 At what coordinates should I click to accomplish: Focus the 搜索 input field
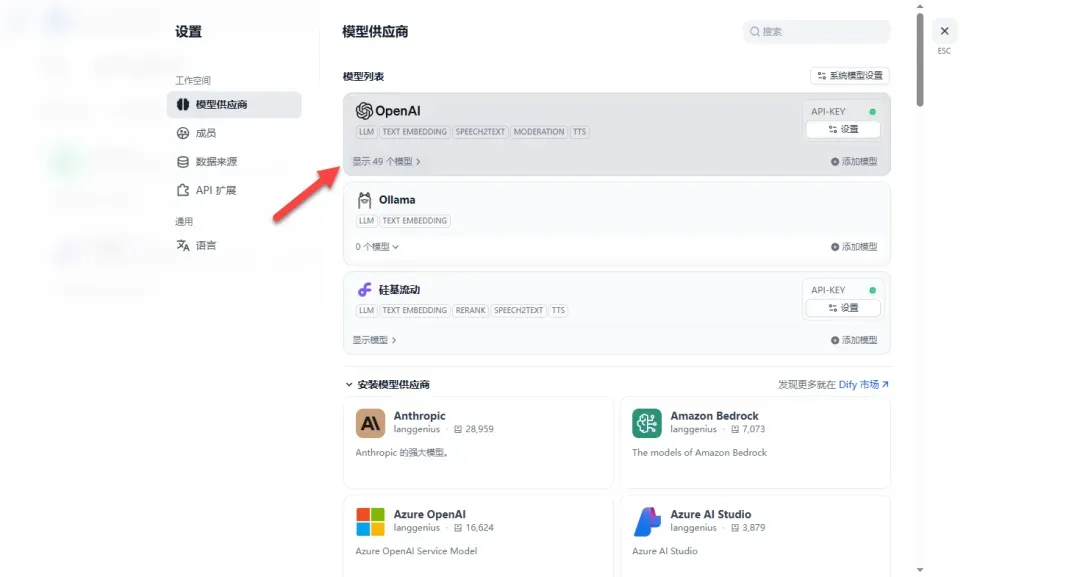coord(816,32)
